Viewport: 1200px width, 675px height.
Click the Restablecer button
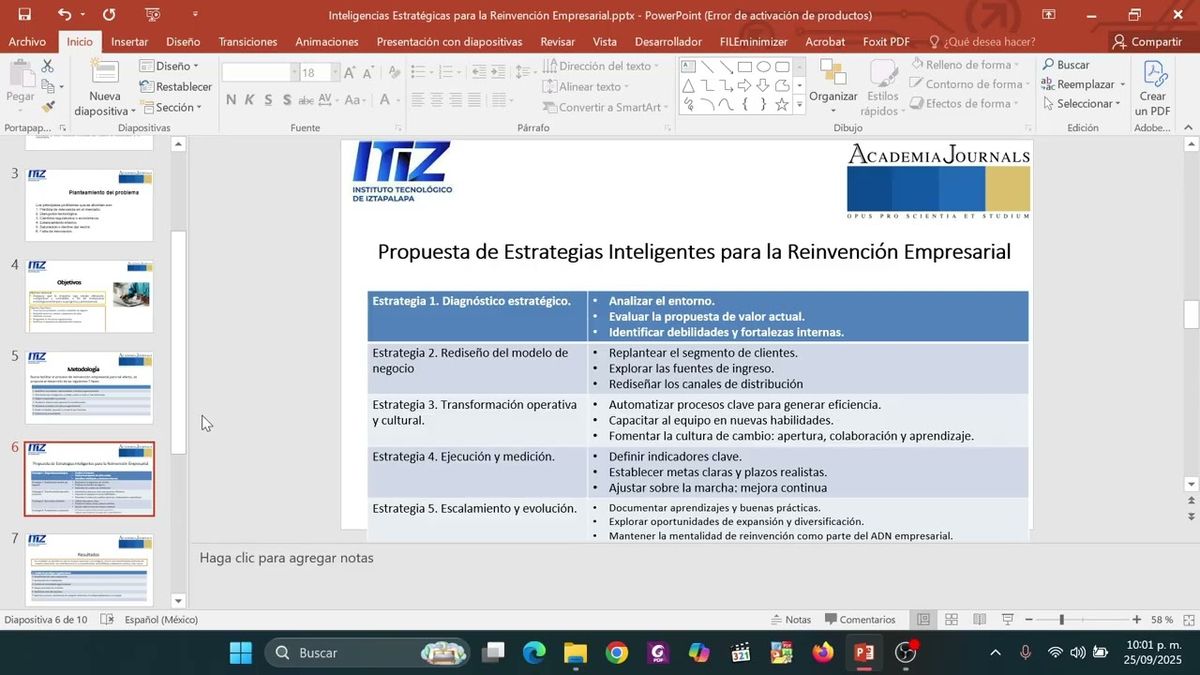pos(176,87)
